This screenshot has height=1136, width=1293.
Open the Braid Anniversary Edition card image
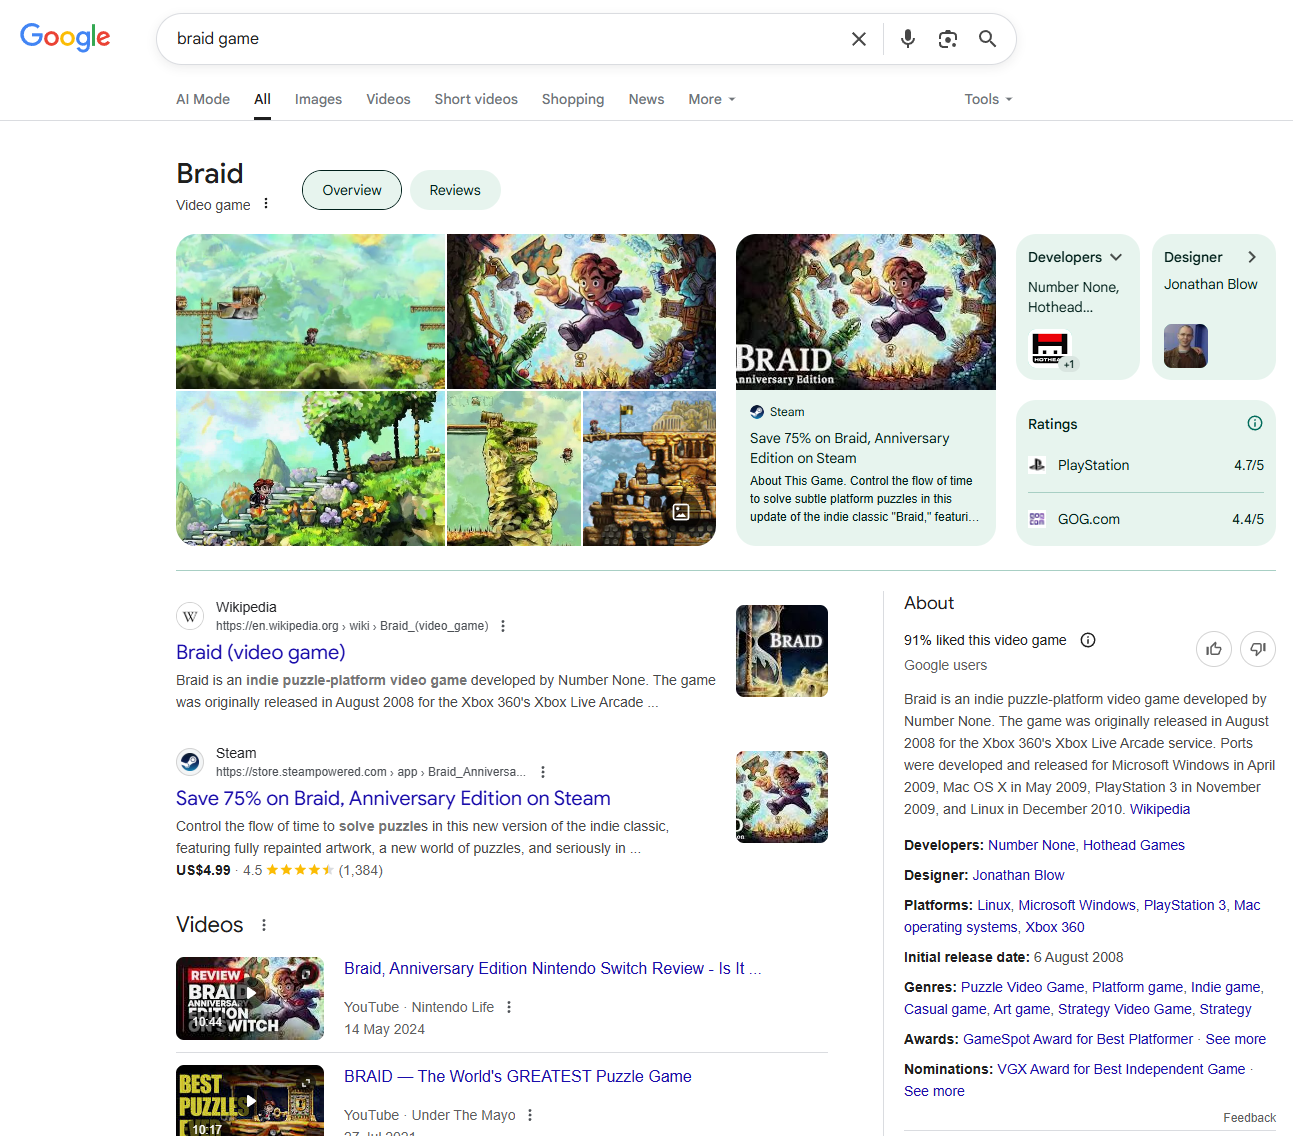click(866, 312)
